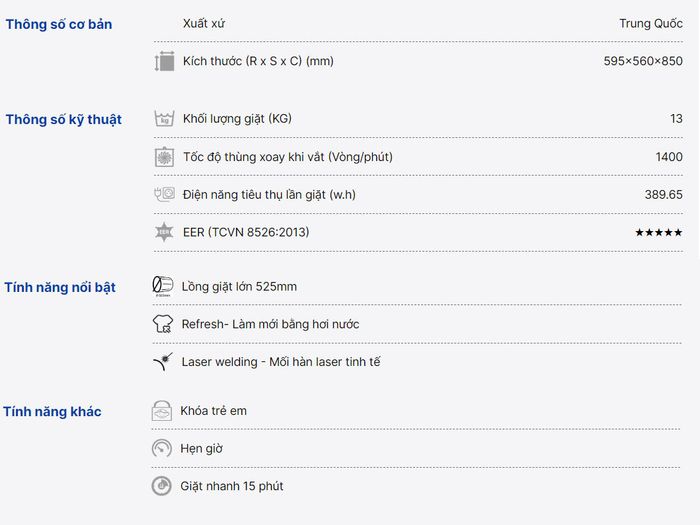Select the Tính năng nổi bật heading

pos(60,287)
